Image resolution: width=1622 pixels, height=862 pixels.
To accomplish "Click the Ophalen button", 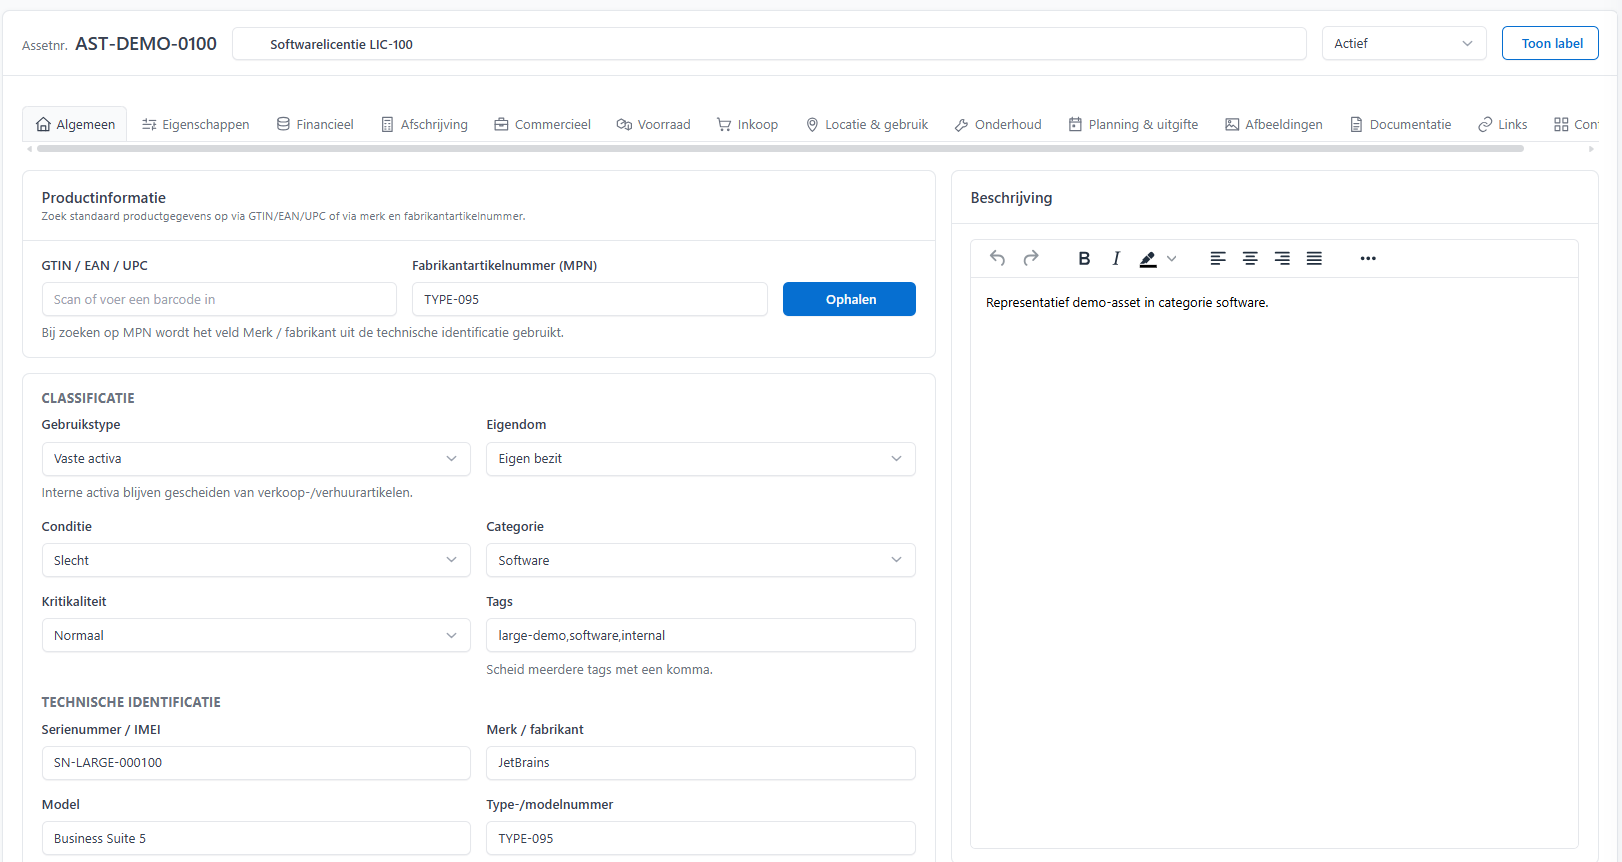I will (x=849, y=299).
